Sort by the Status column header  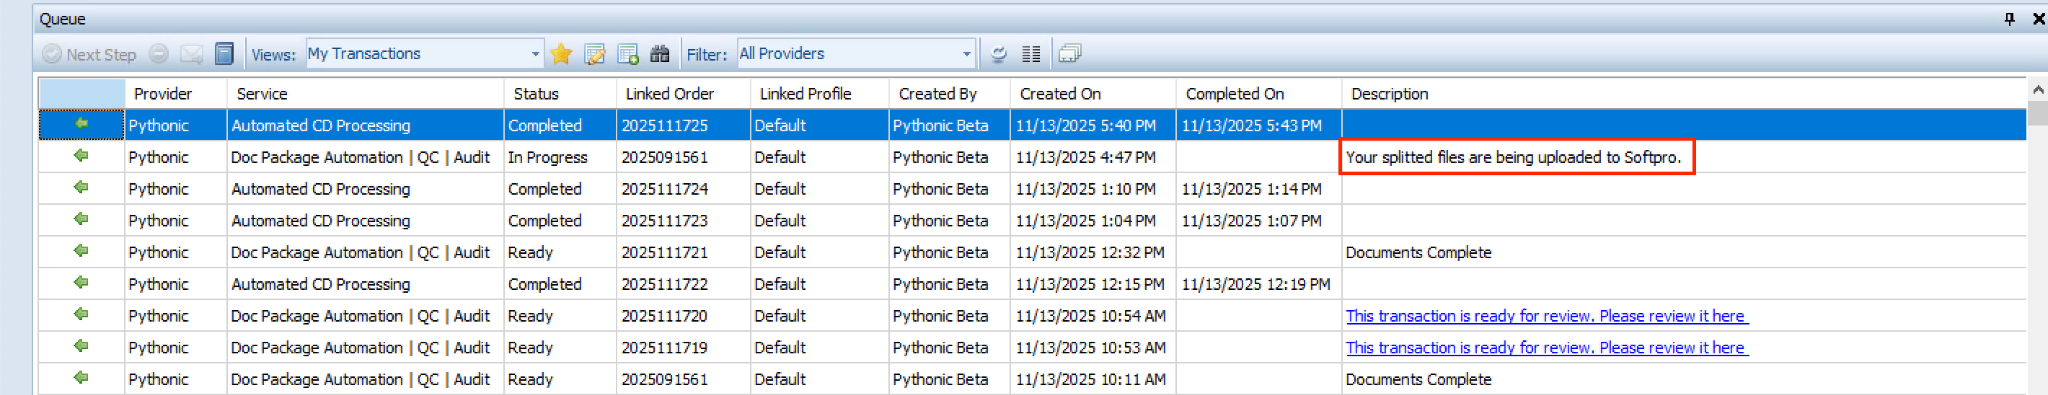[560, 94]
